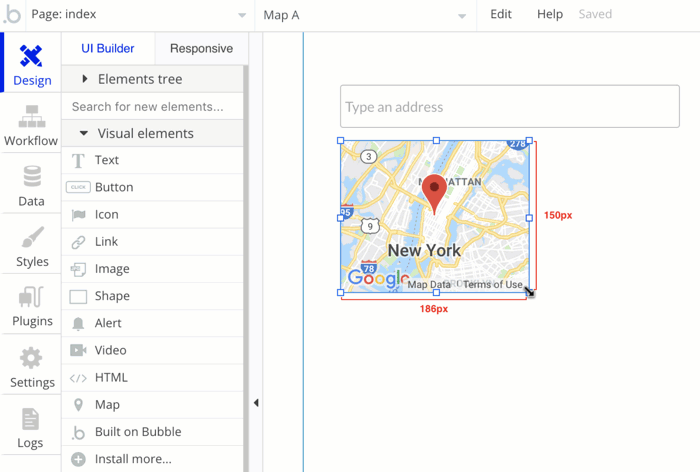700x472 pixels.
Task: Select the Image element icon
Action: click(78, 269)
